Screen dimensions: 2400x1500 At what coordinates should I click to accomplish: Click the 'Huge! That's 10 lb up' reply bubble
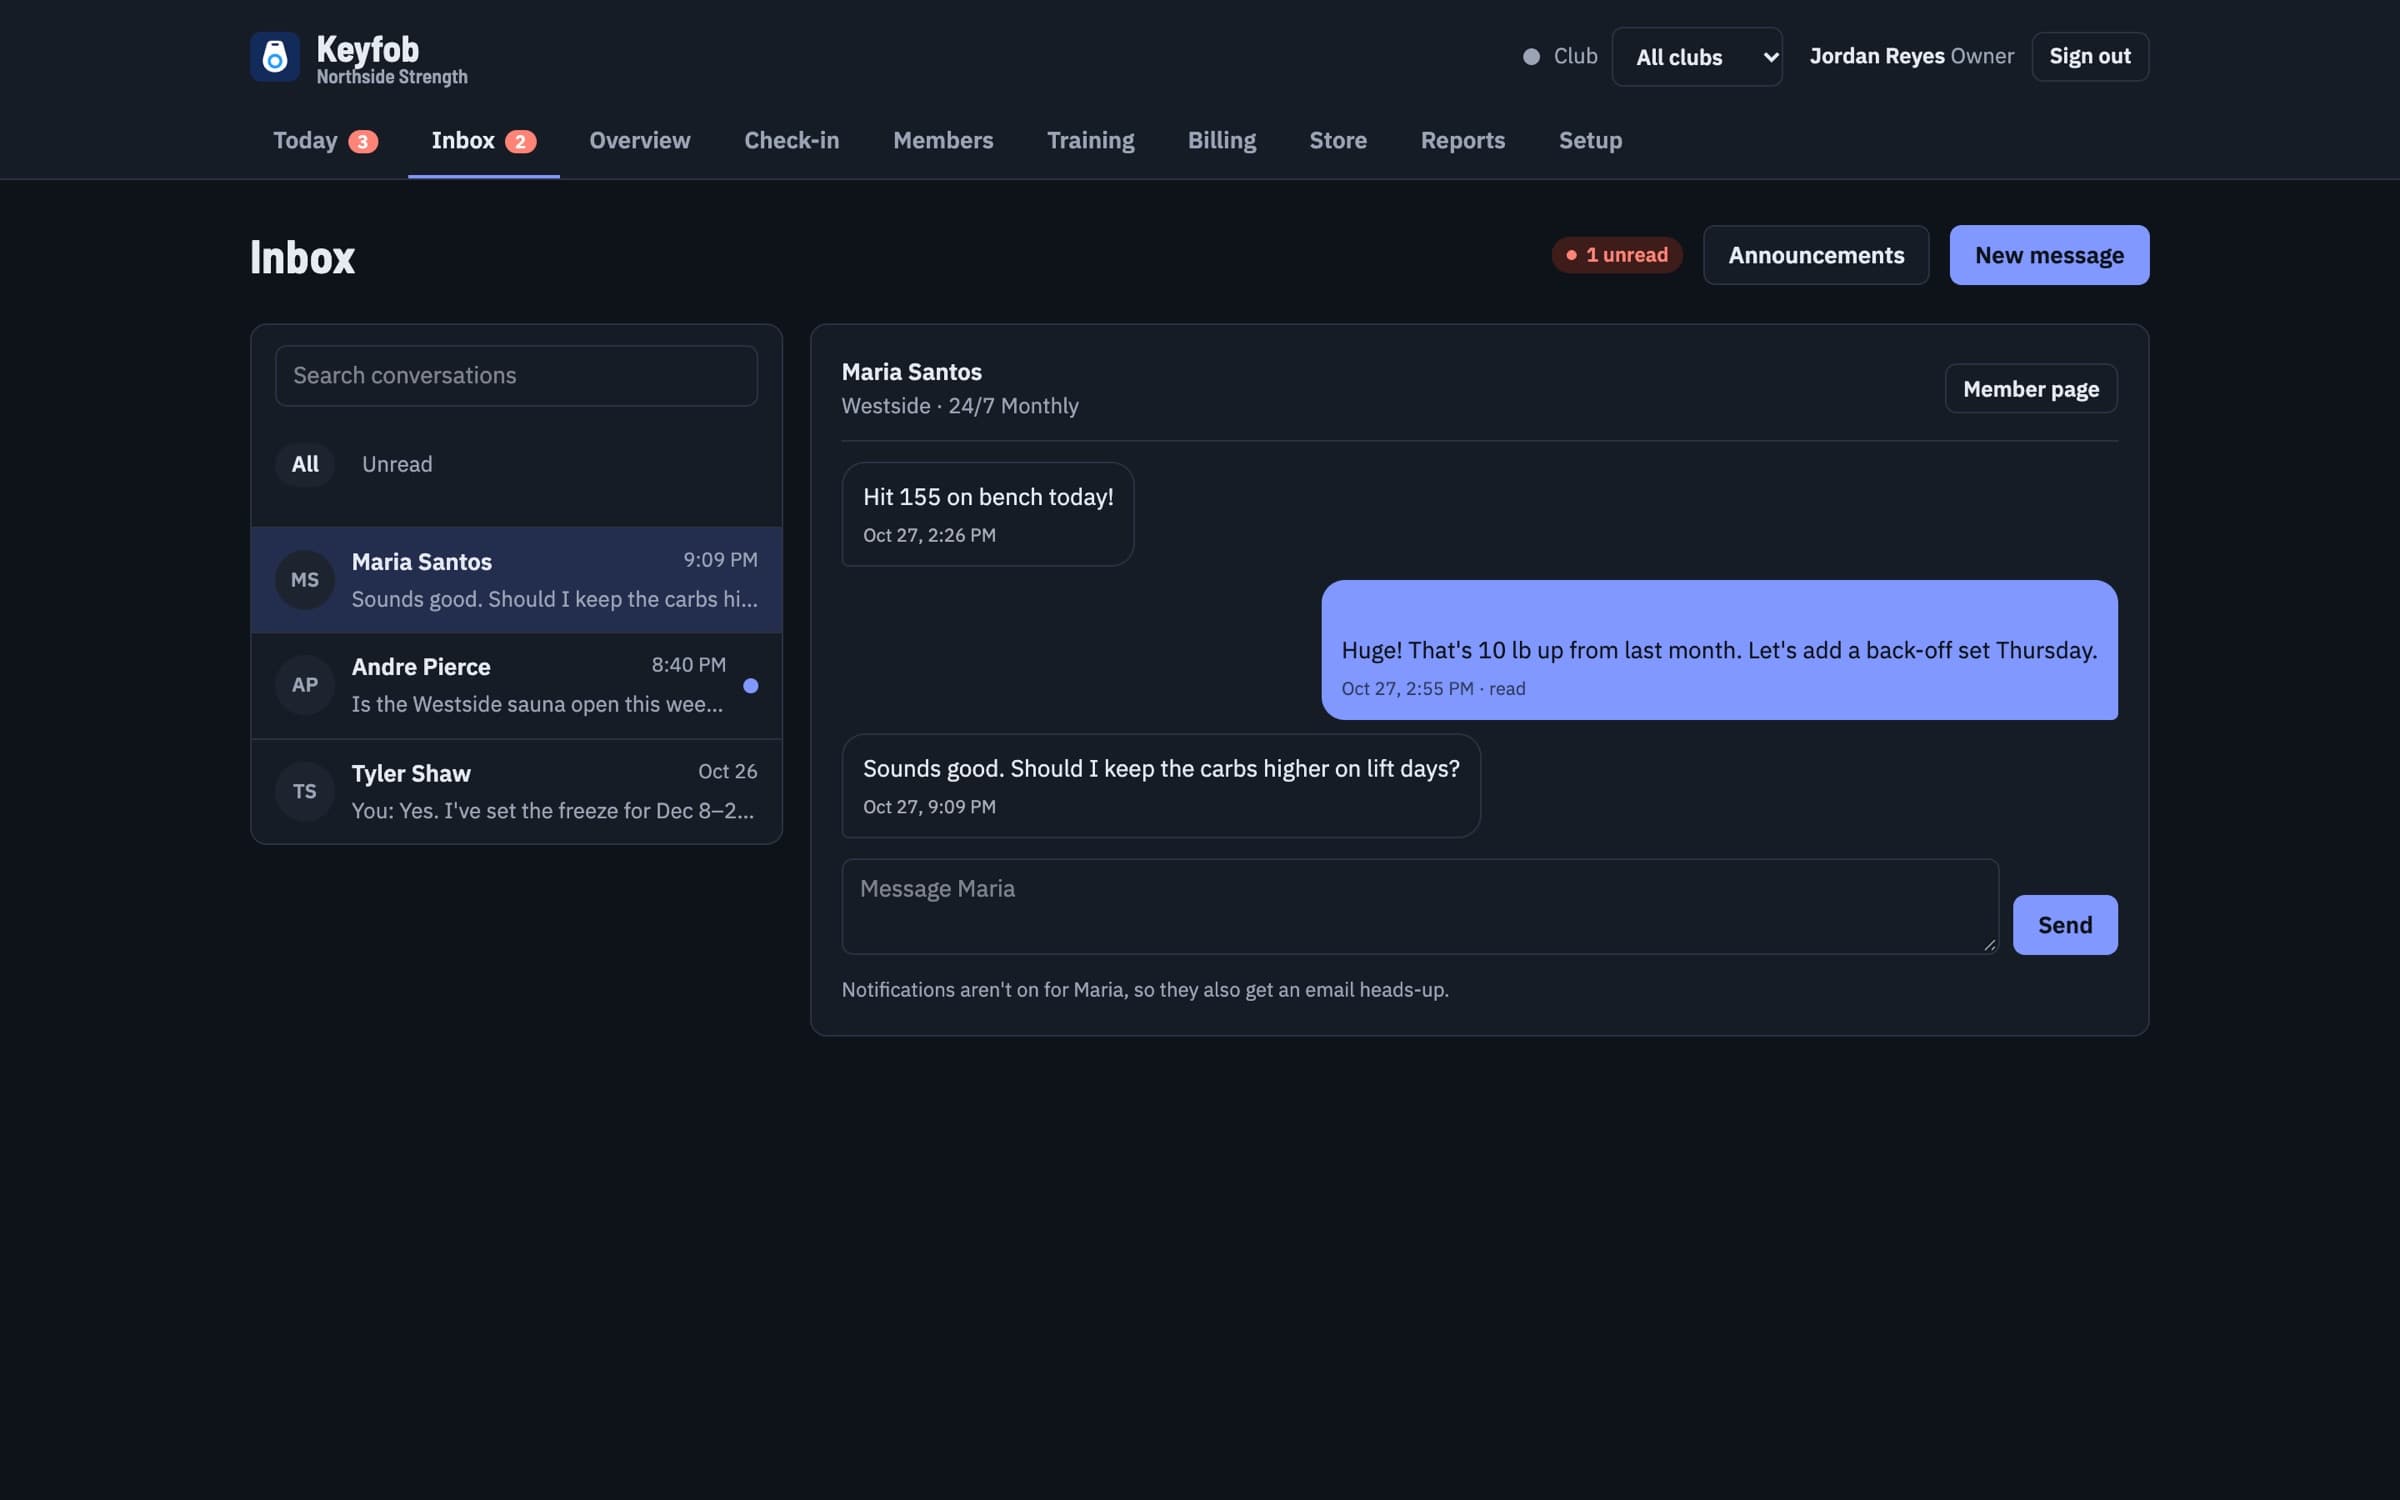1719,650
